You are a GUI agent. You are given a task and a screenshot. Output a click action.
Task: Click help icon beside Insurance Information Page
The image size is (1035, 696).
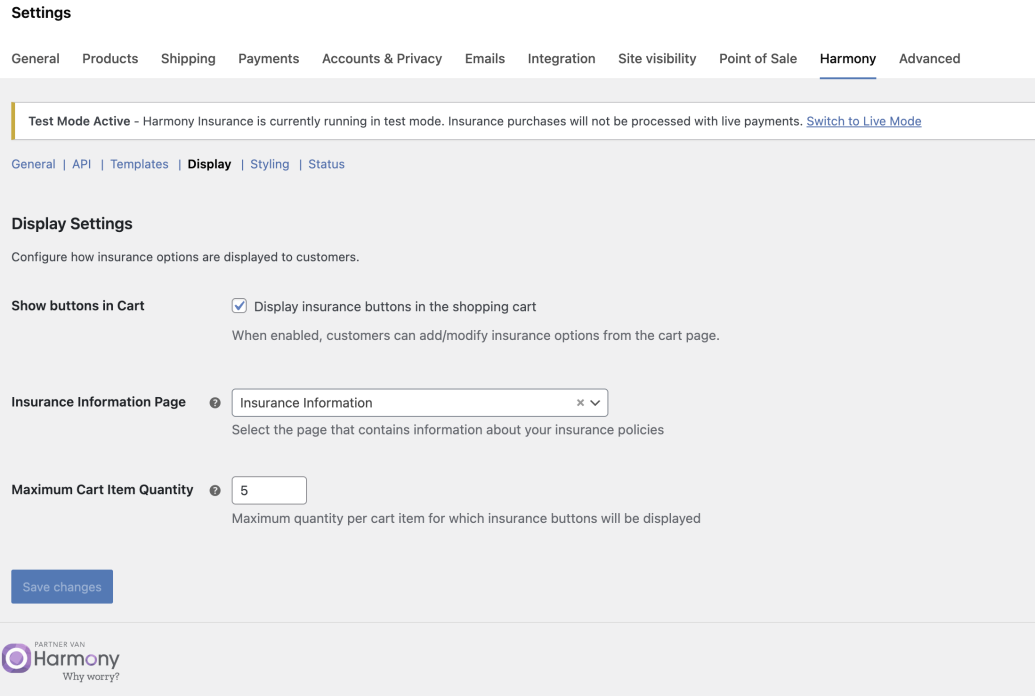[215, 403]
